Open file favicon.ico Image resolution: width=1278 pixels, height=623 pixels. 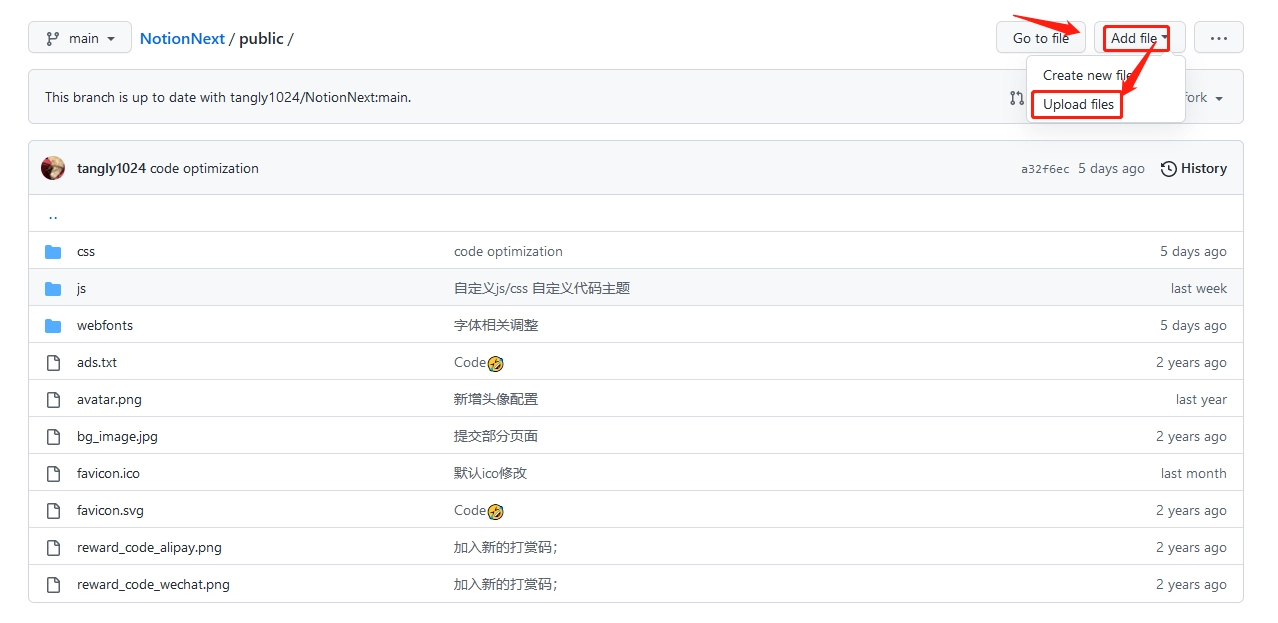point(108,473)
